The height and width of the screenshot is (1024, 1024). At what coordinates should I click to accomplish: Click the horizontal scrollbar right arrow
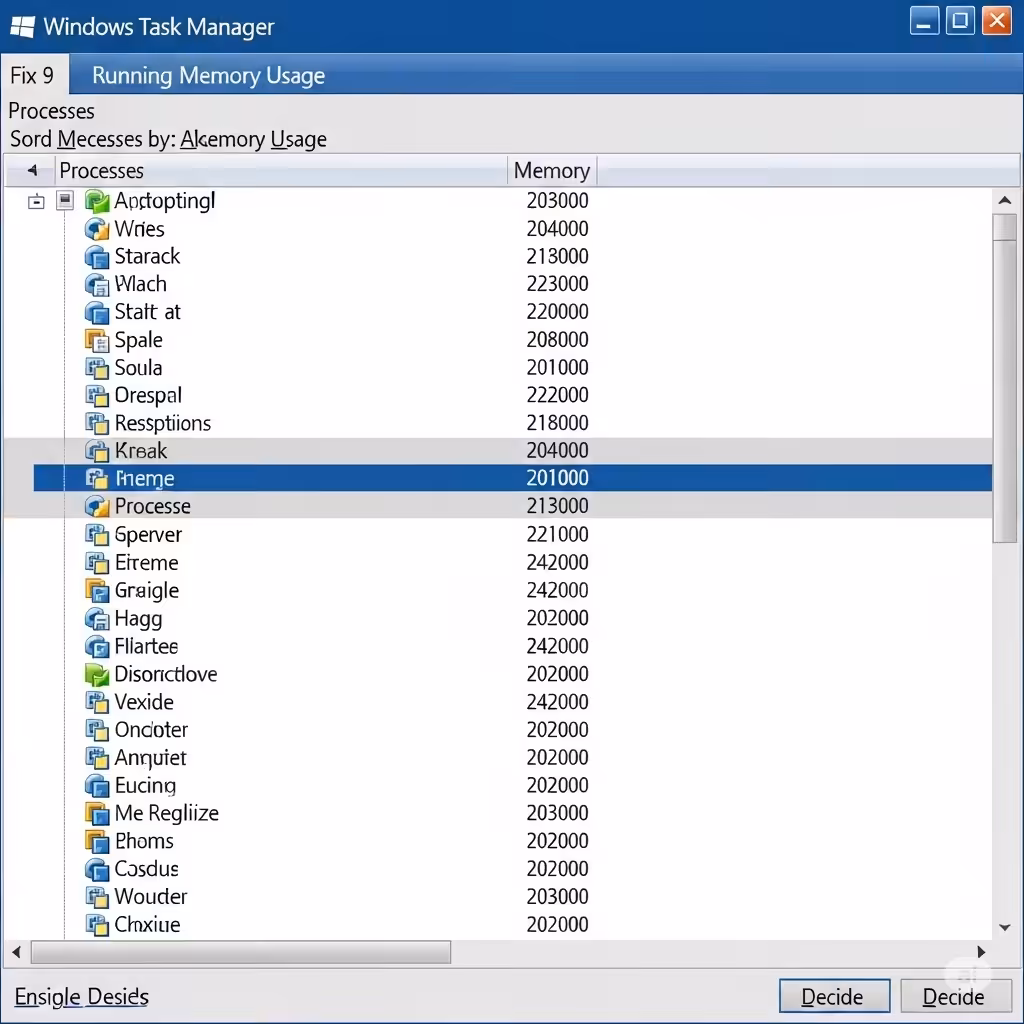(981, 952)
